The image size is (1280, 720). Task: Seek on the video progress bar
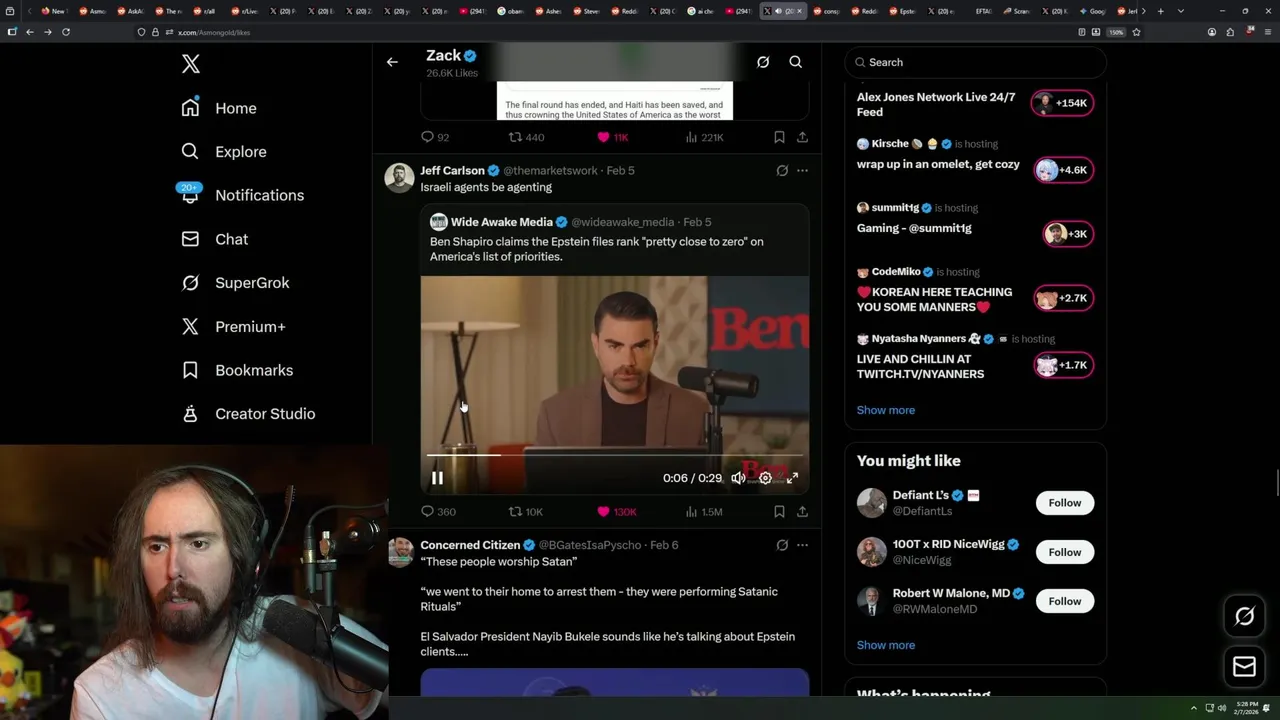(614, 455)
